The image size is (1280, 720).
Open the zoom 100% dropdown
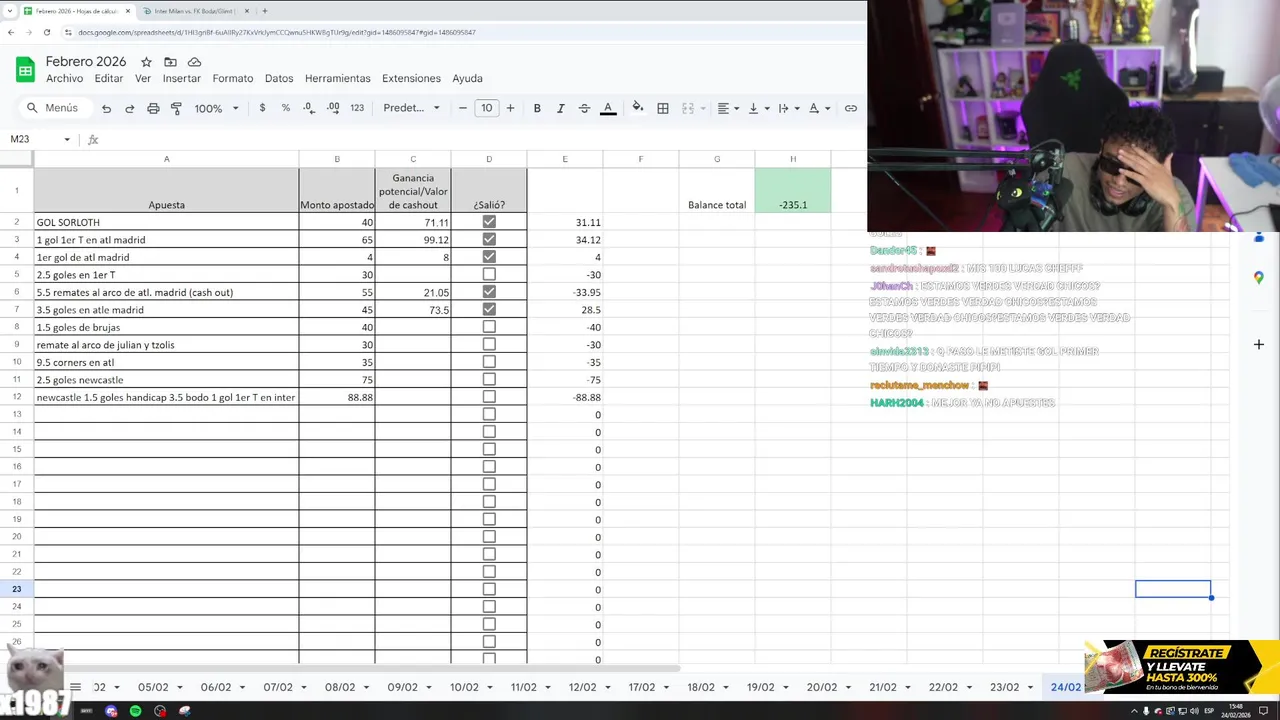(x=216, y=108)
